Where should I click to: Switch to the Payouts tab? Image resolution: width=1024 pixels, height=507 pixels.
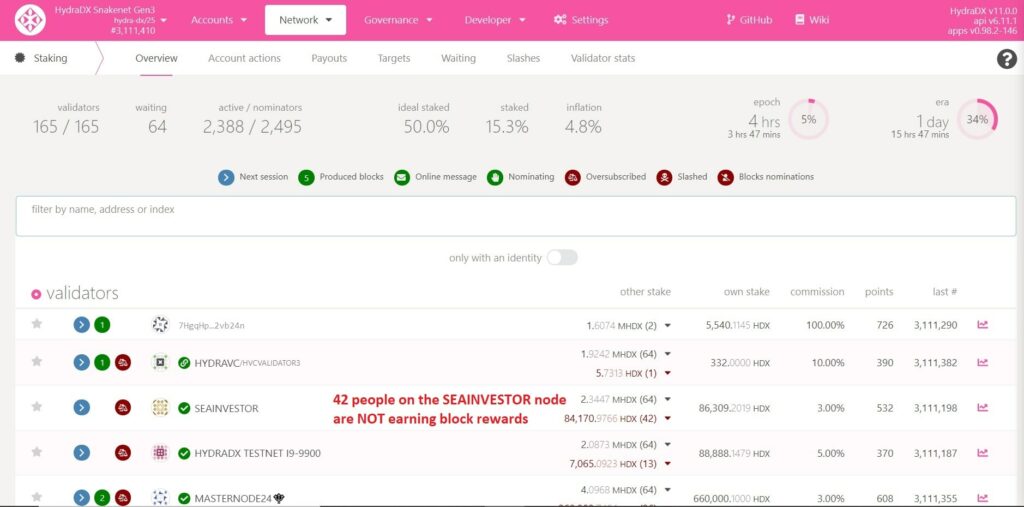pyautogui.click(x=329, y=58)
